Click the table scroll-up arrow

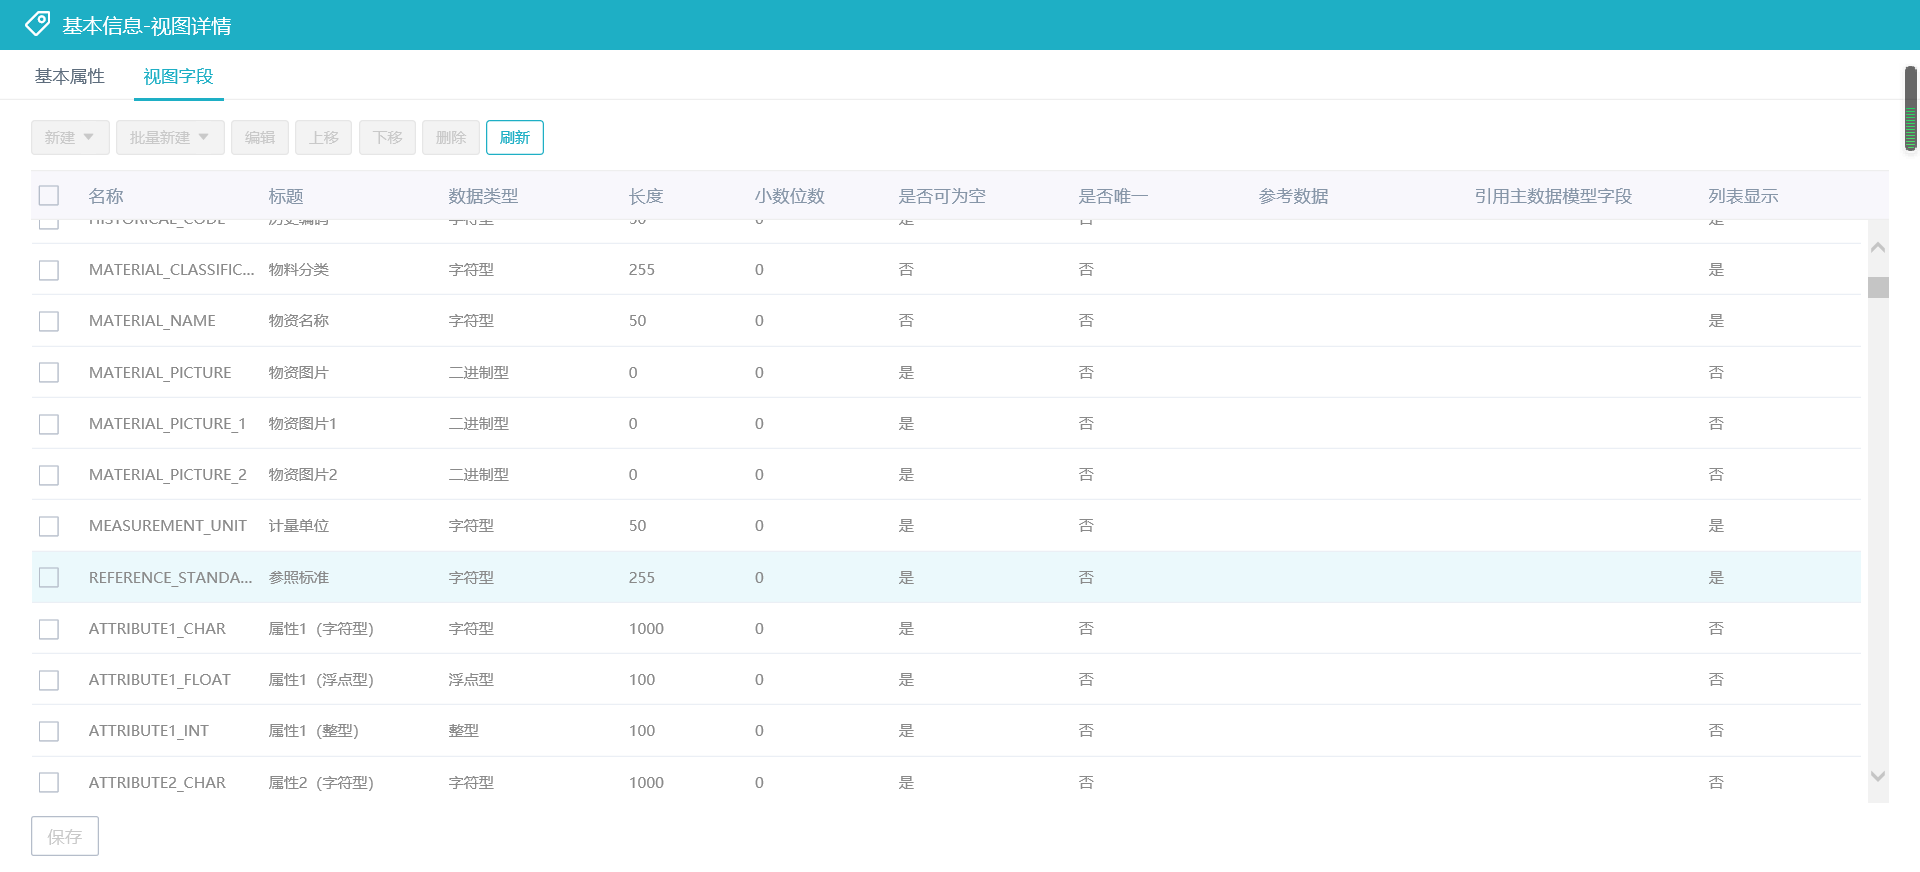point(1878,247)
